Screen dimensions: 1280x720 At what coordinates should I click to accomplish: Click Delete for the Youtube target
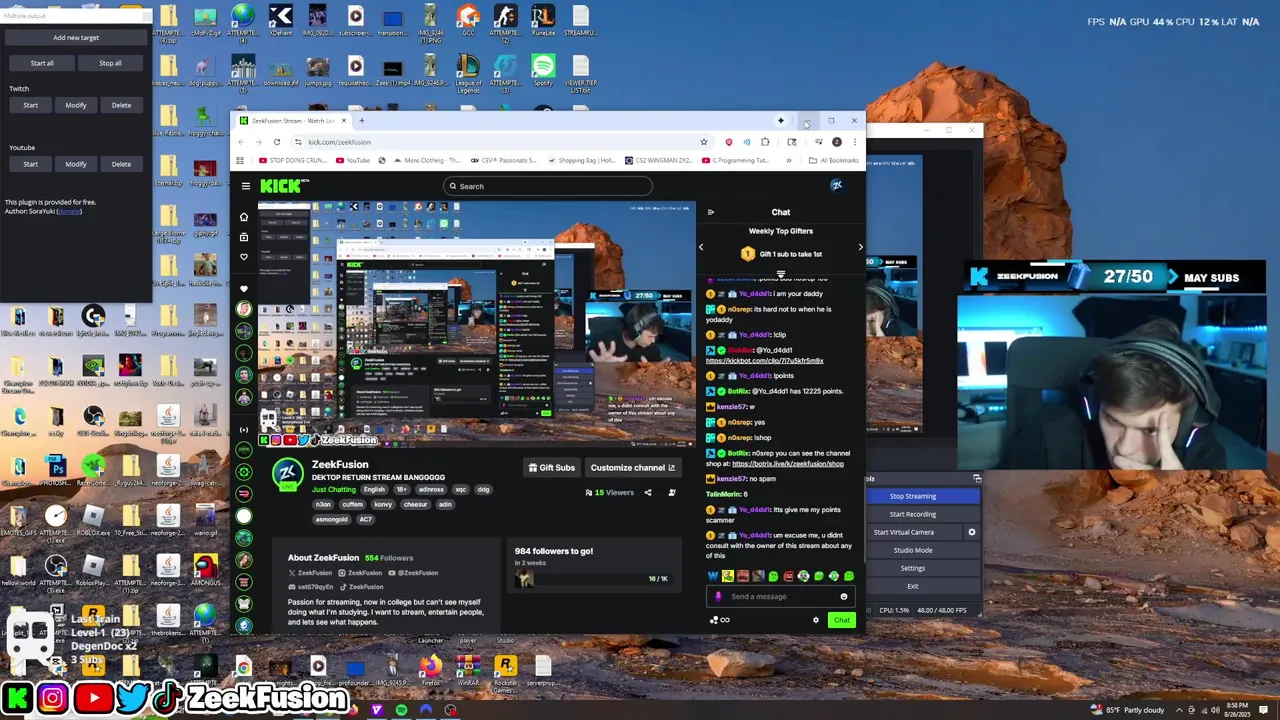(121, 164)
